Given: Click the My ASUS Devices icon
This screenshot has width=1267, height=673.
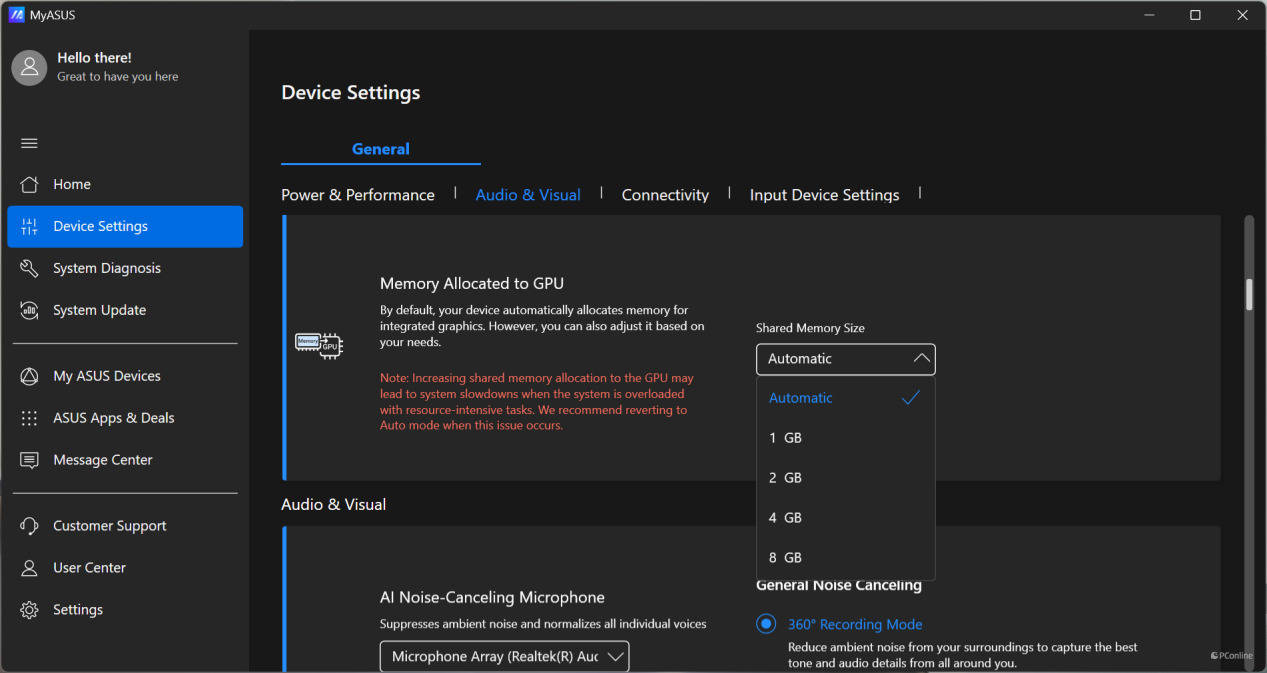Looking at the screenshot, I should coord(29,376).
